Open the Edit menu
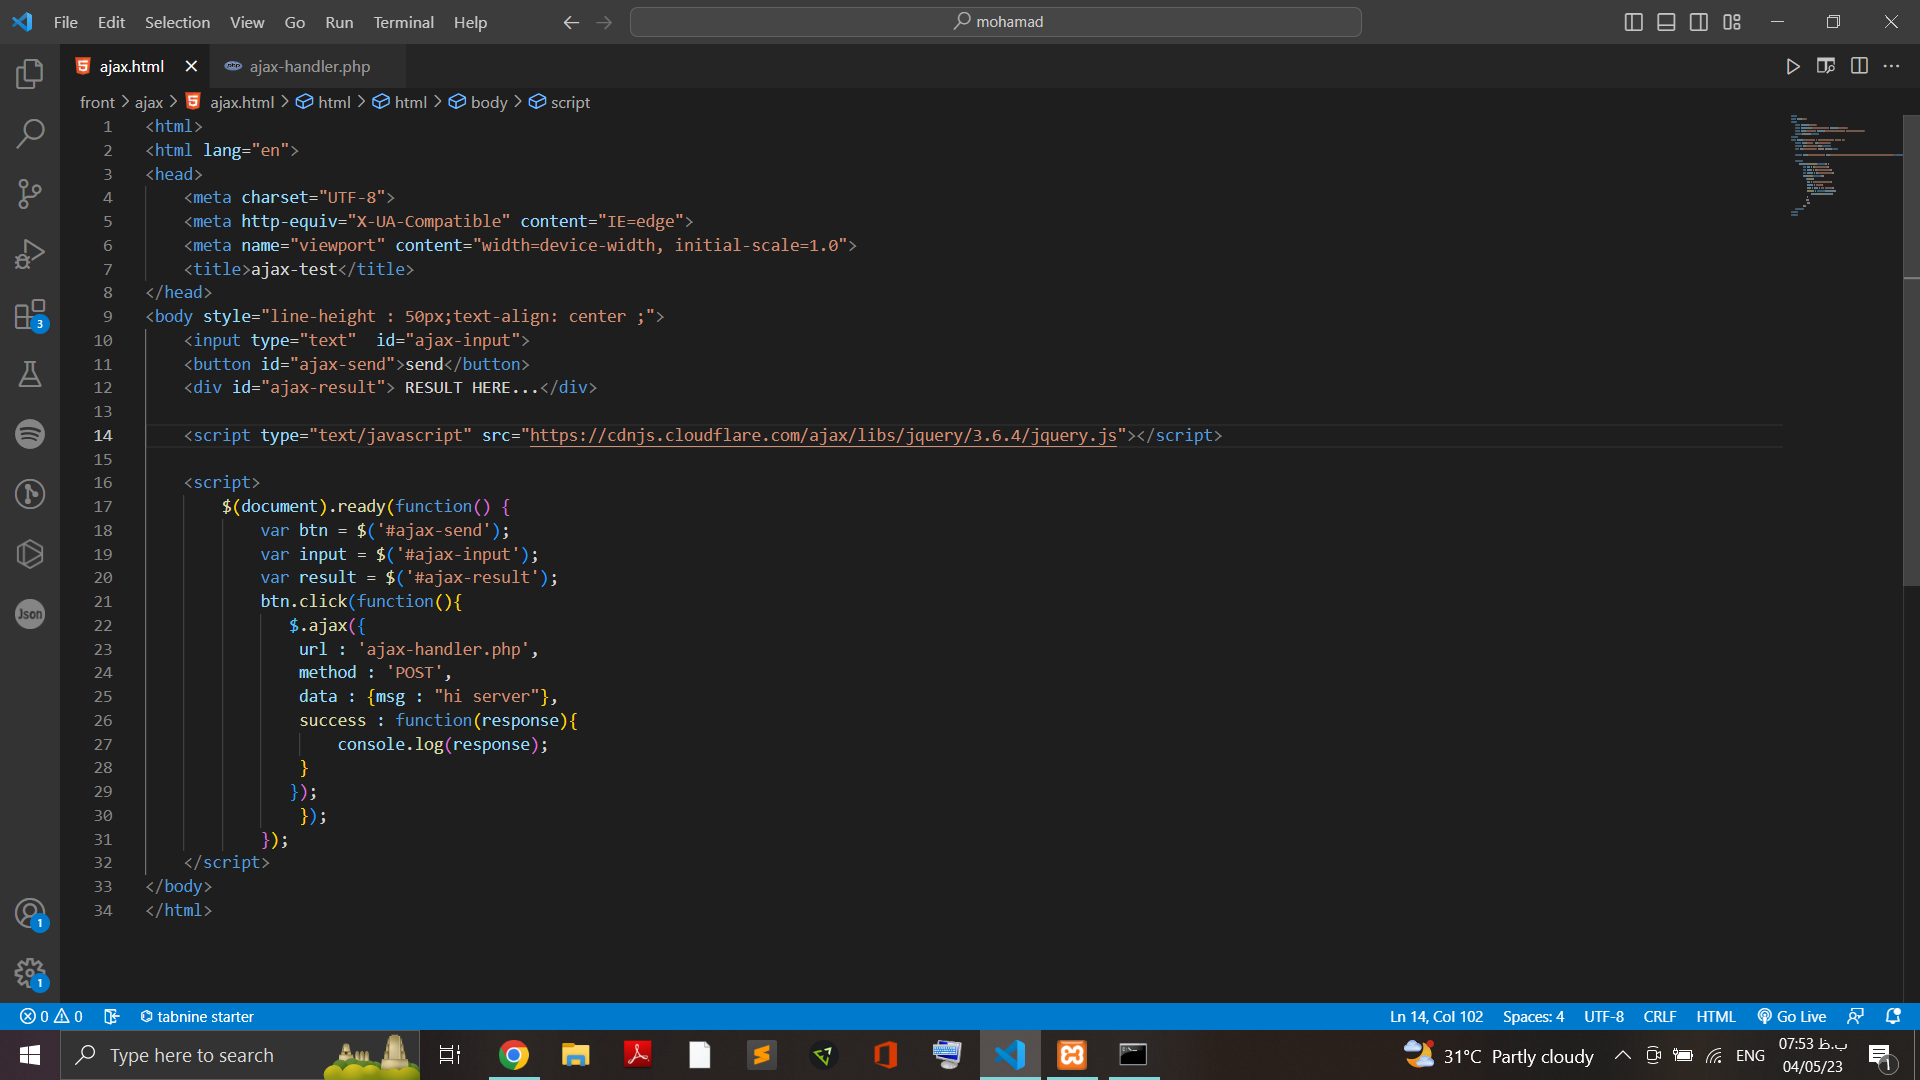1920x1080 pixels. 111,22
